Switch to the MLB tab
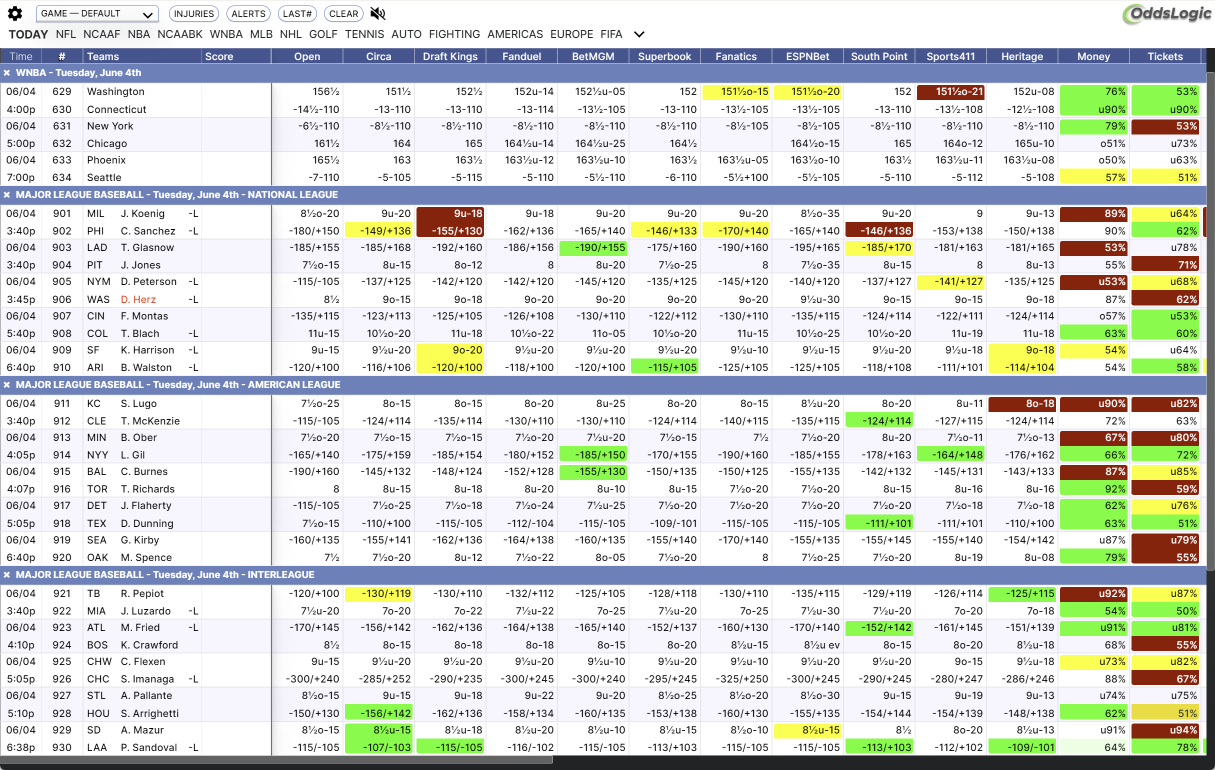 pos(261,34)
